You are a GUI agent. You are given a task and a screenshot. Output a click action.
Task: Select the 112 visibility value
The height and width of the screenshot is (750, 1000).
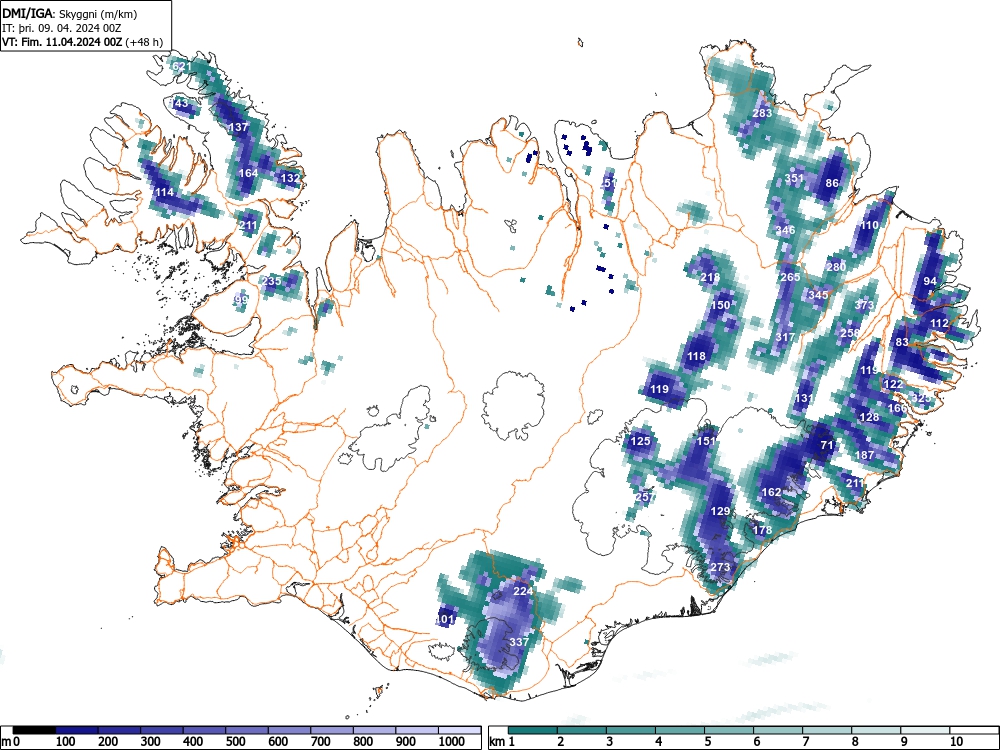(939, 323)
